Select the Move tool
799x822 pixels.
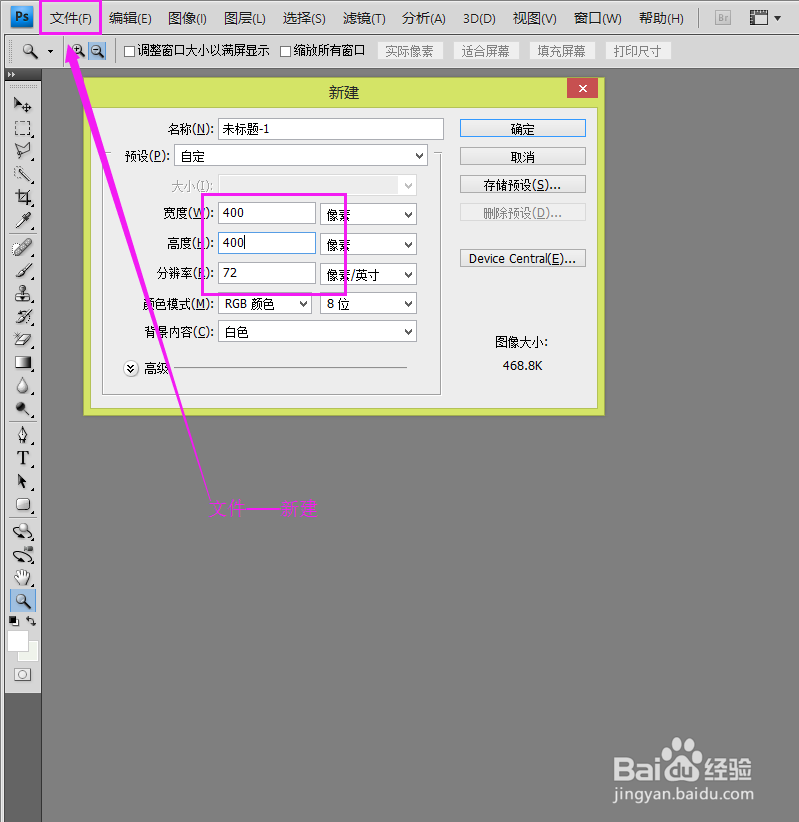23,105
